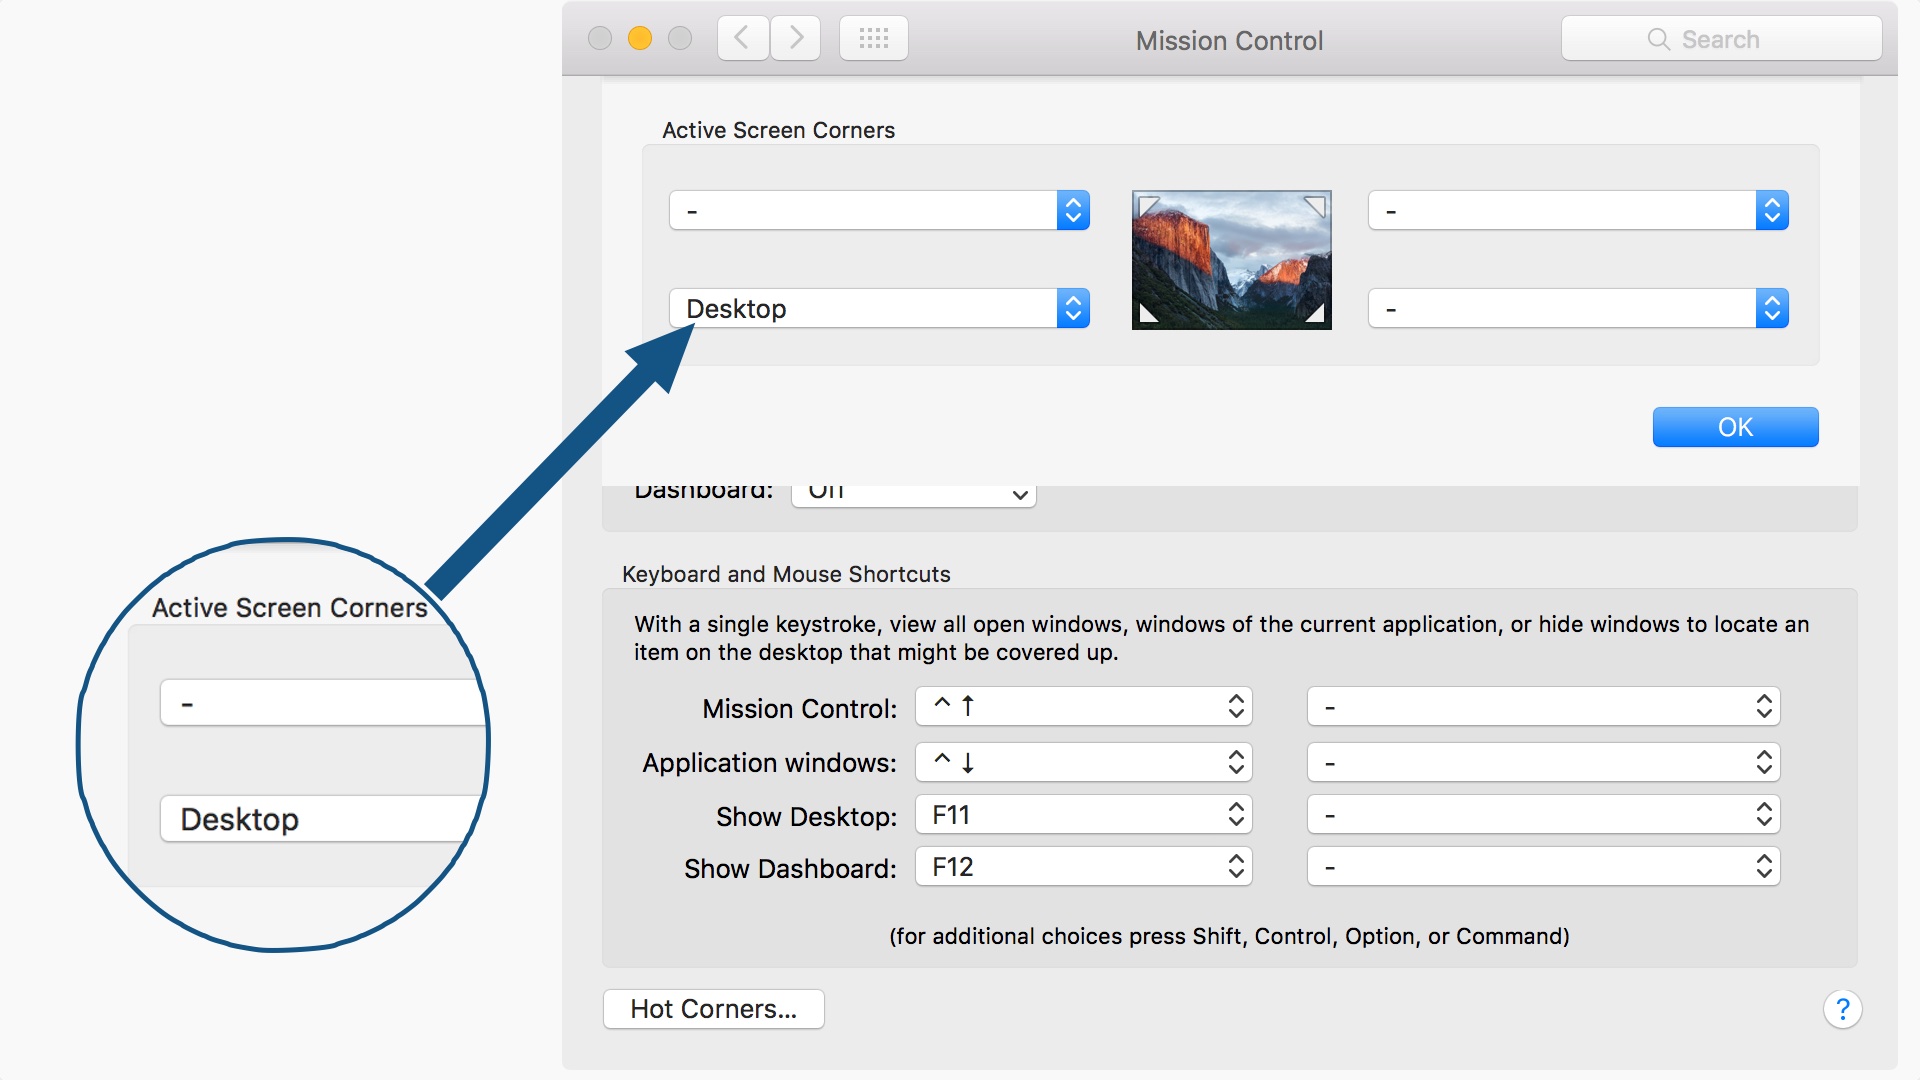Change the Show Desktop F11 shortcut
This screenshot has width=1920, height=1080.
tap(1083, 814)
